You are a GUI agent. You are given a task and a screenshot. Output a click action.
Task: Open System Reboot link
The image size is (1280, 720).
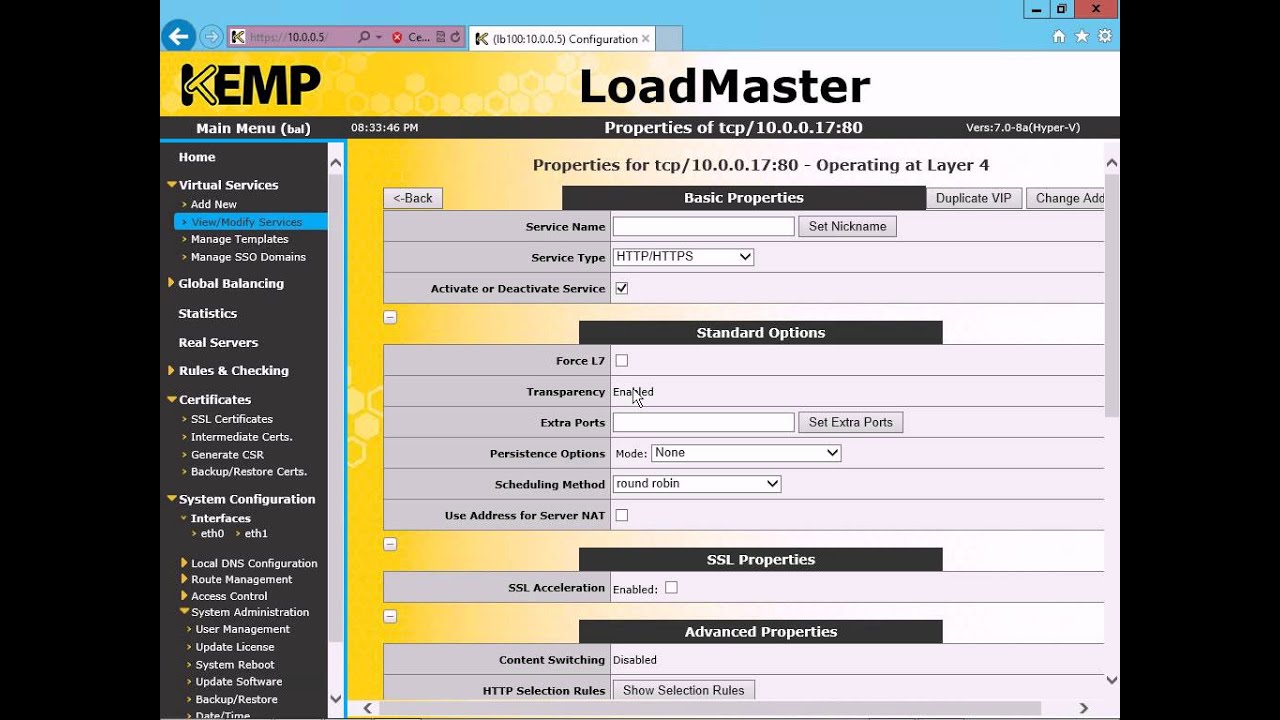click(x=235, y=665)
